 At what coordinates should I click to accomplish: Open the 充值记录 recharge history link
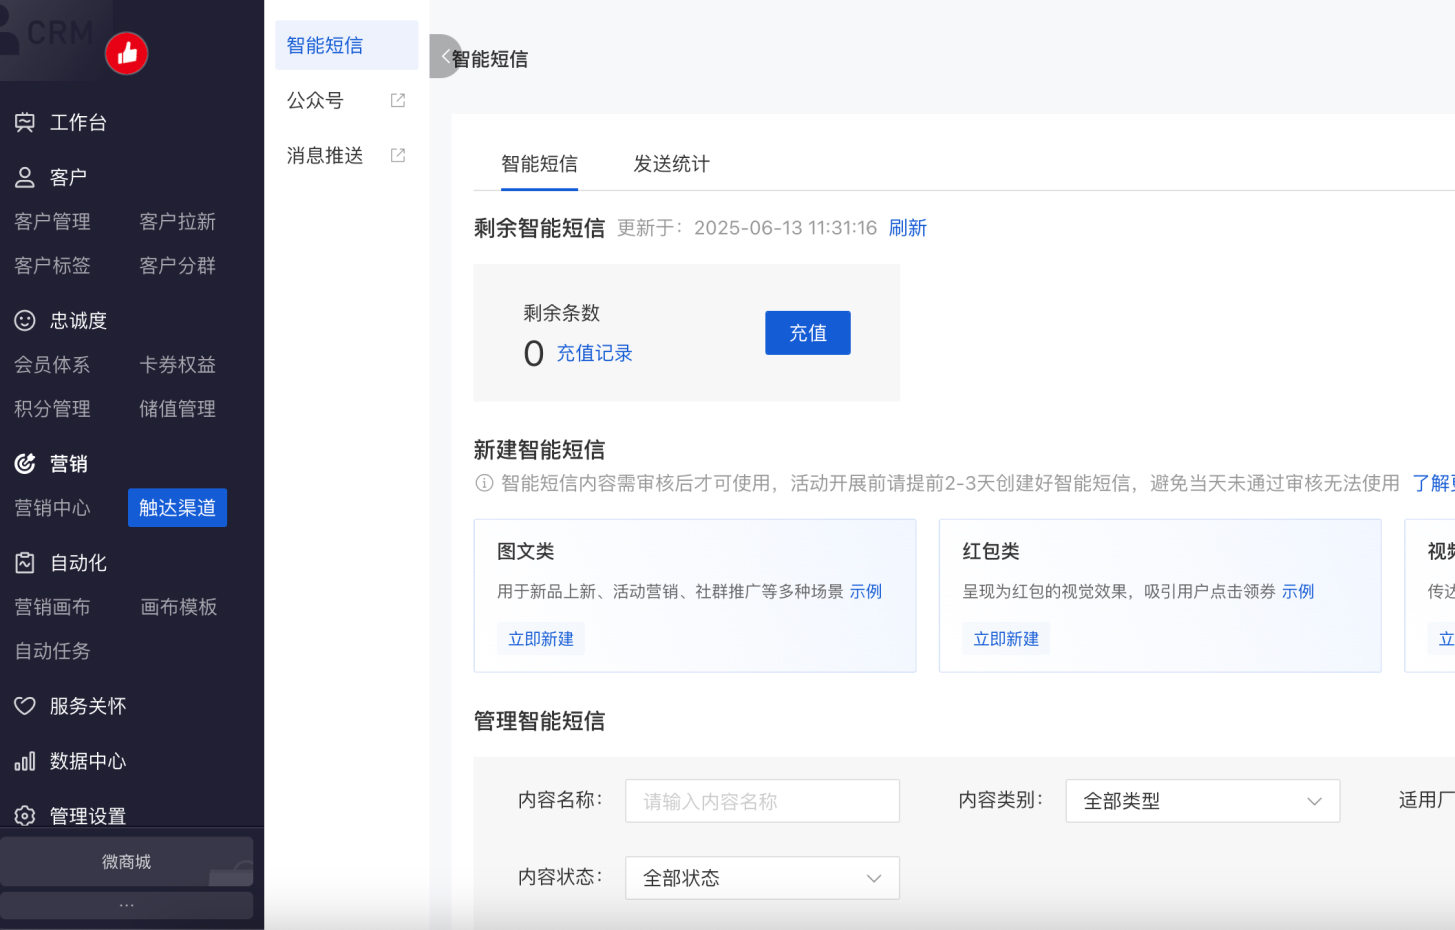[594, 354]
